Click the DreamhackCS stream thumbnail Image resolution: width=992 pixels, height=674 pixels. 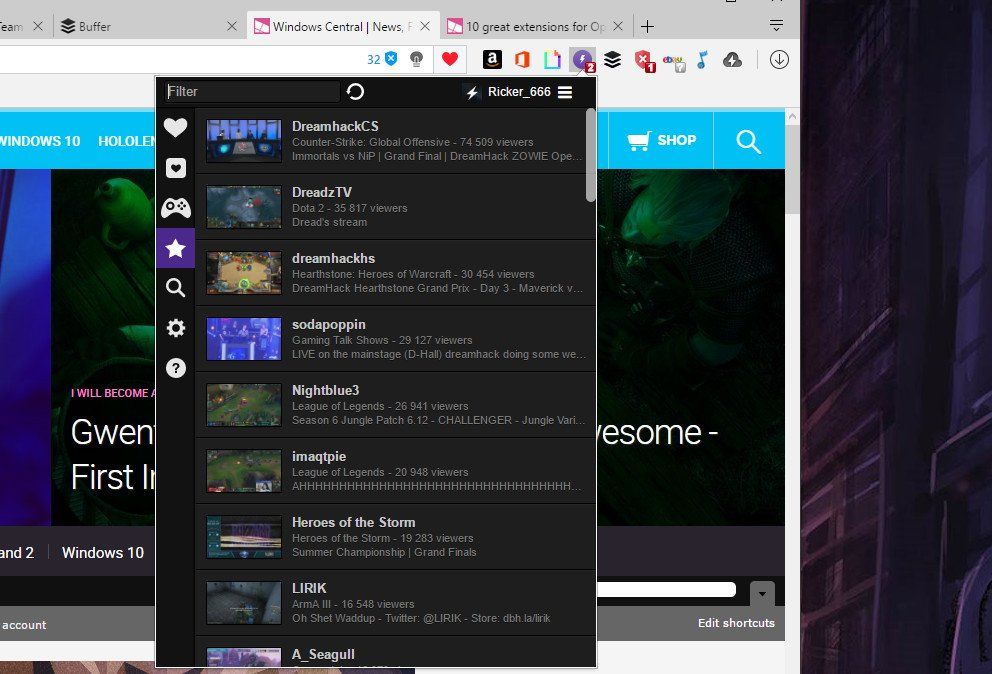pos(243,141)
